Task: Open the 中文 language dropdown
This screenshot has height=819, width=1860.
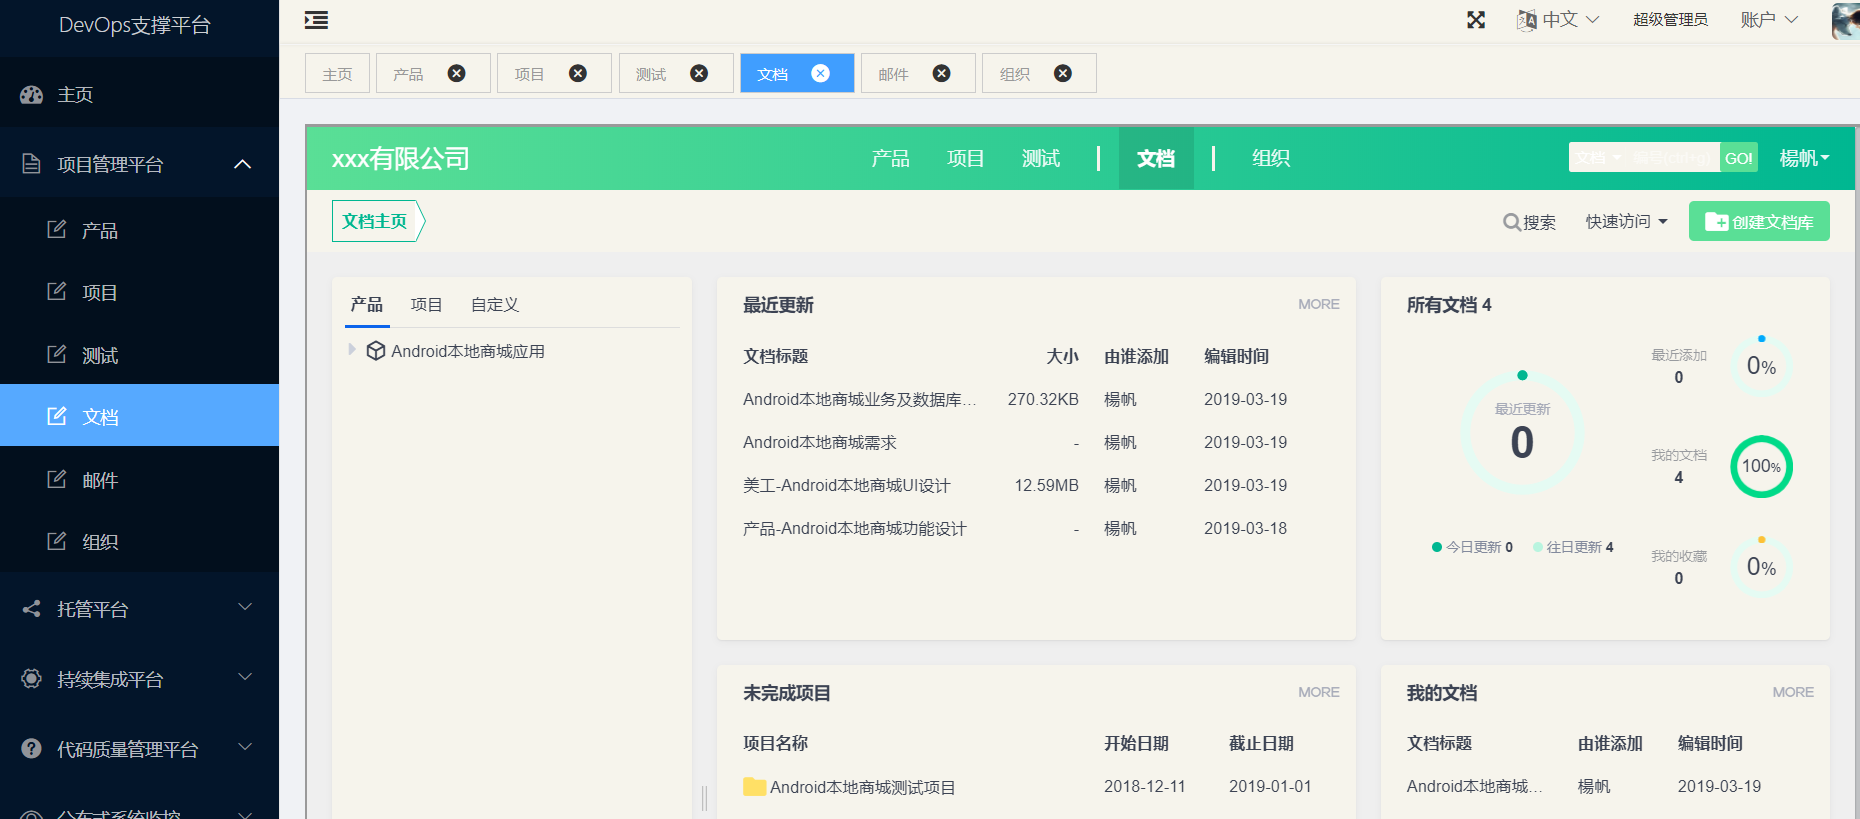Action: point(1559,20)
